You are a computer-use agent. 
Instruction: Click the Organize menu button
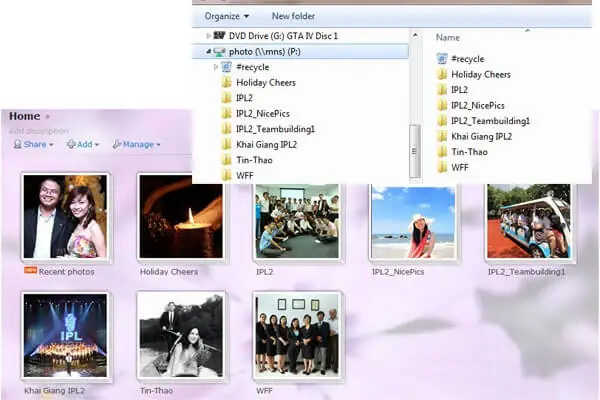(227, 16)
